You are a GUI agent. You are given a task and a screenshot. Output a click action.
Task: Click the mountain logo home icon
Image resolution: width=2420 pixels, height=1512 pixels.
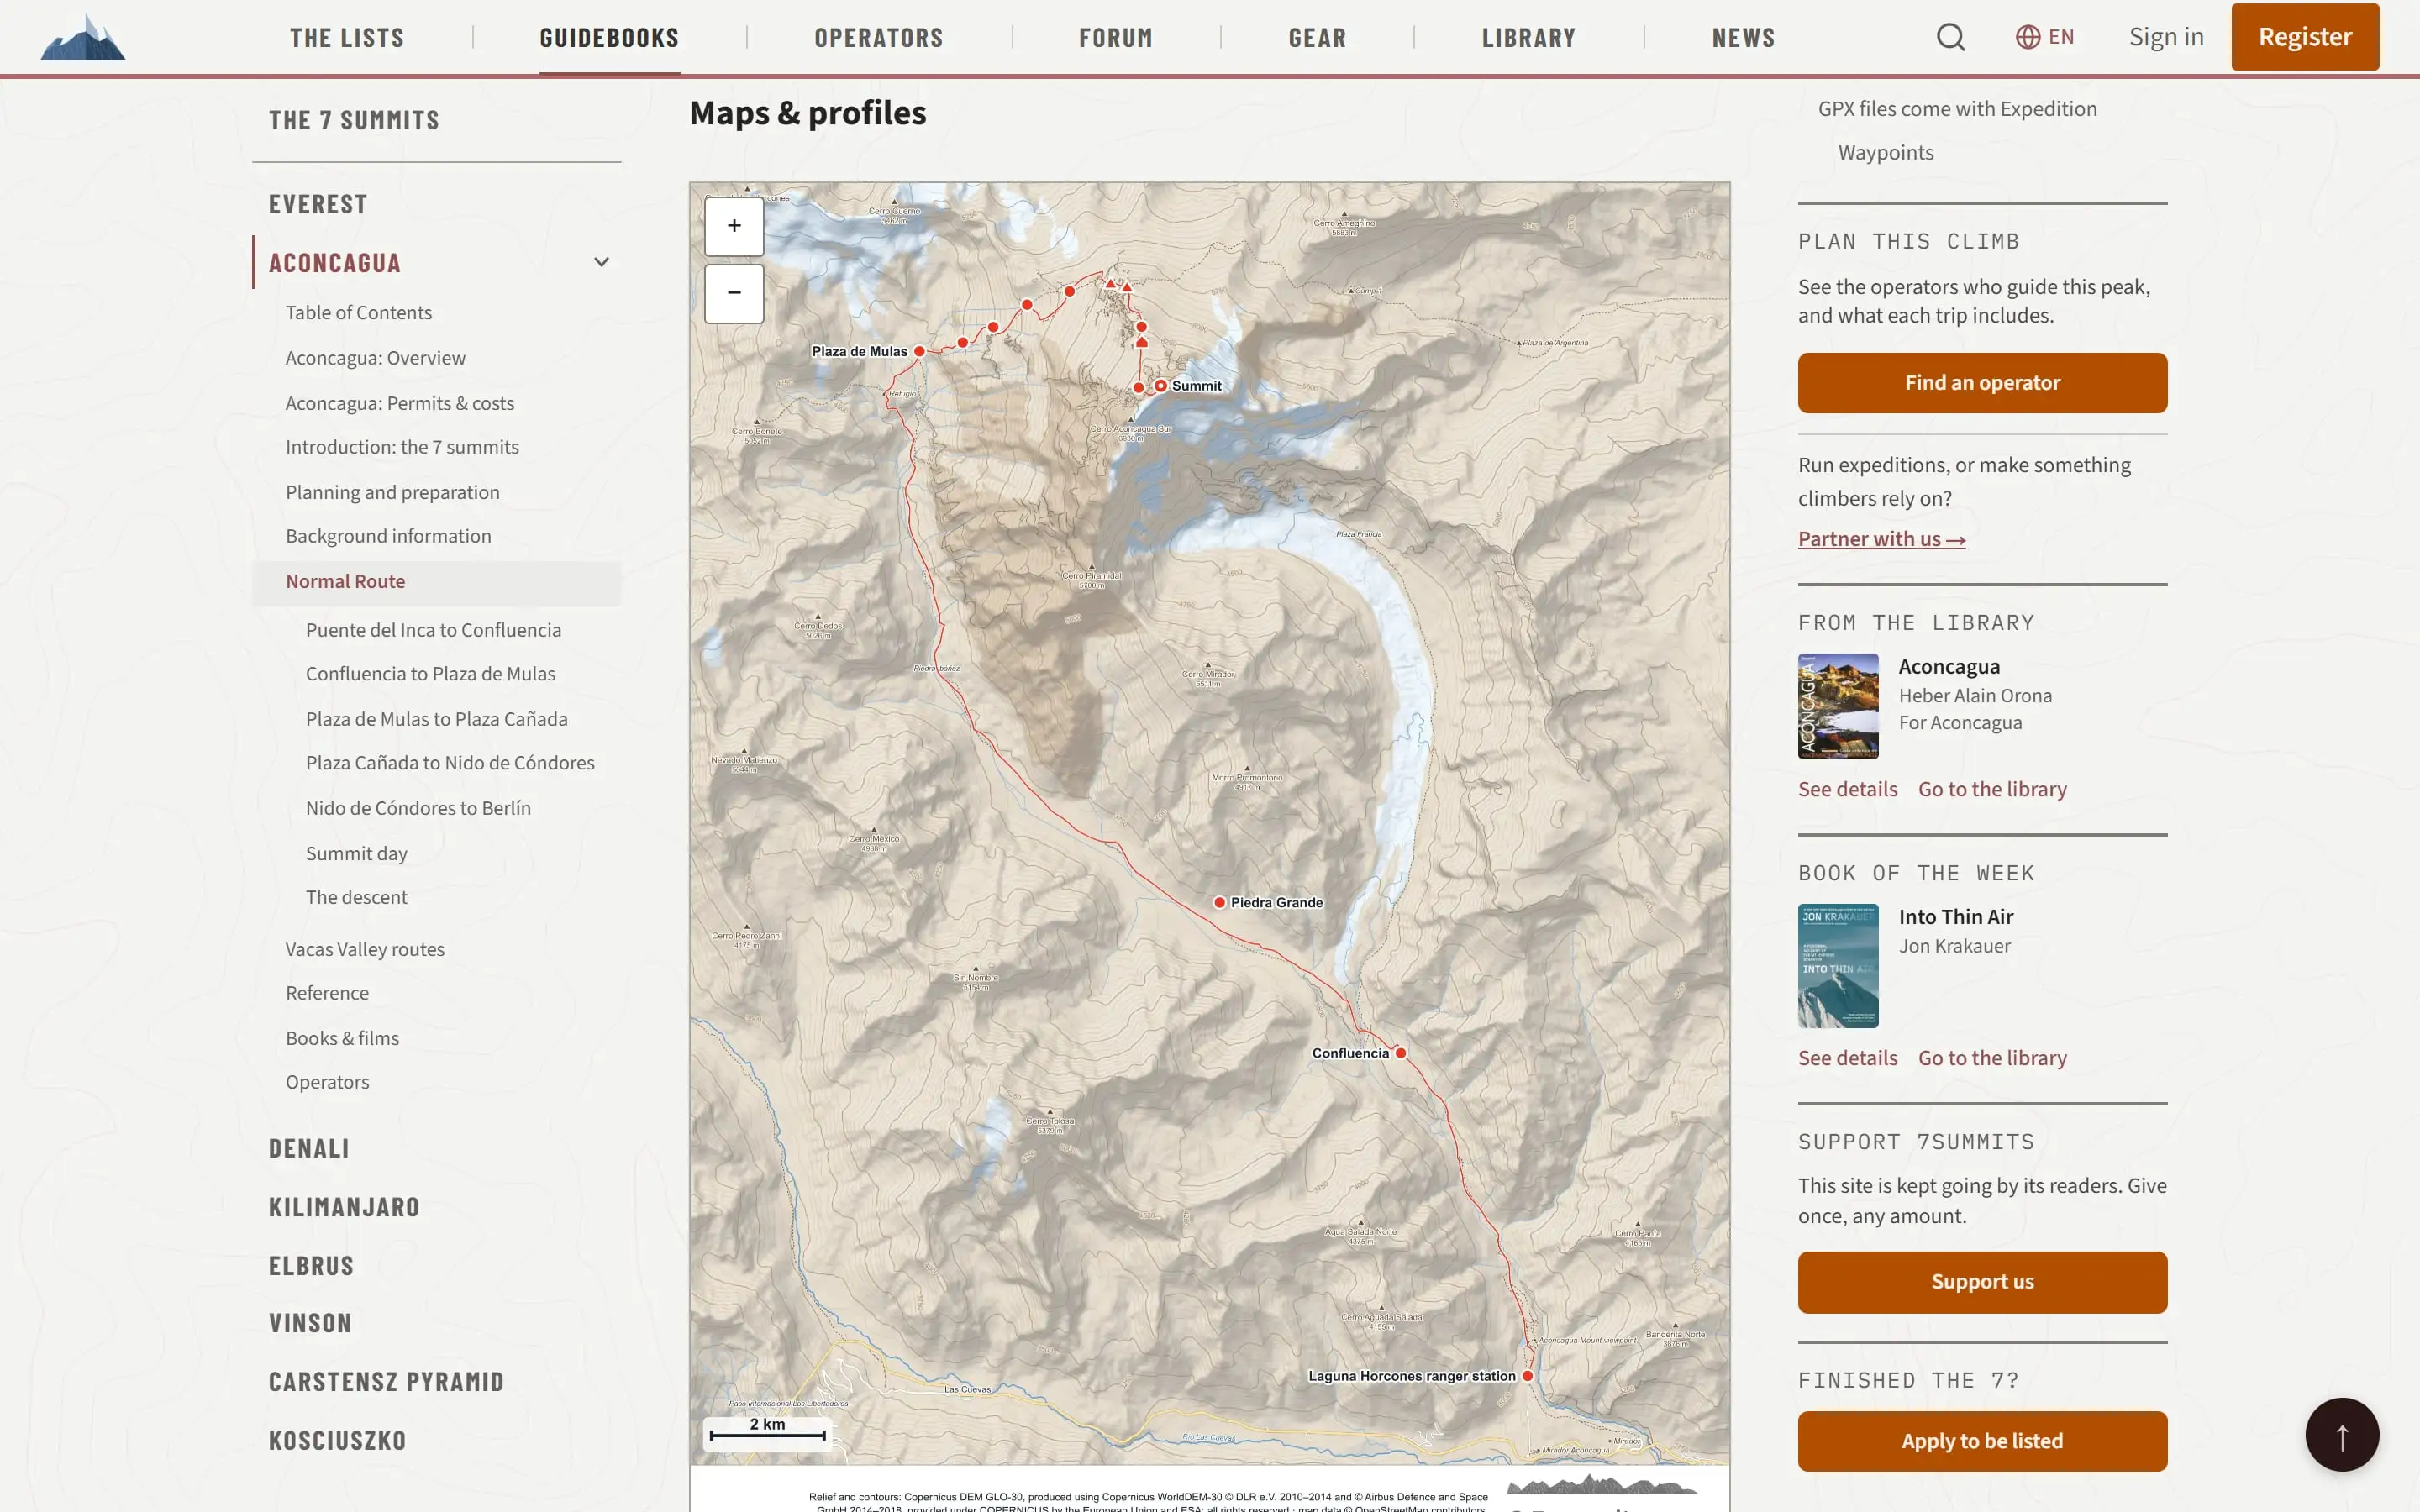83,38
